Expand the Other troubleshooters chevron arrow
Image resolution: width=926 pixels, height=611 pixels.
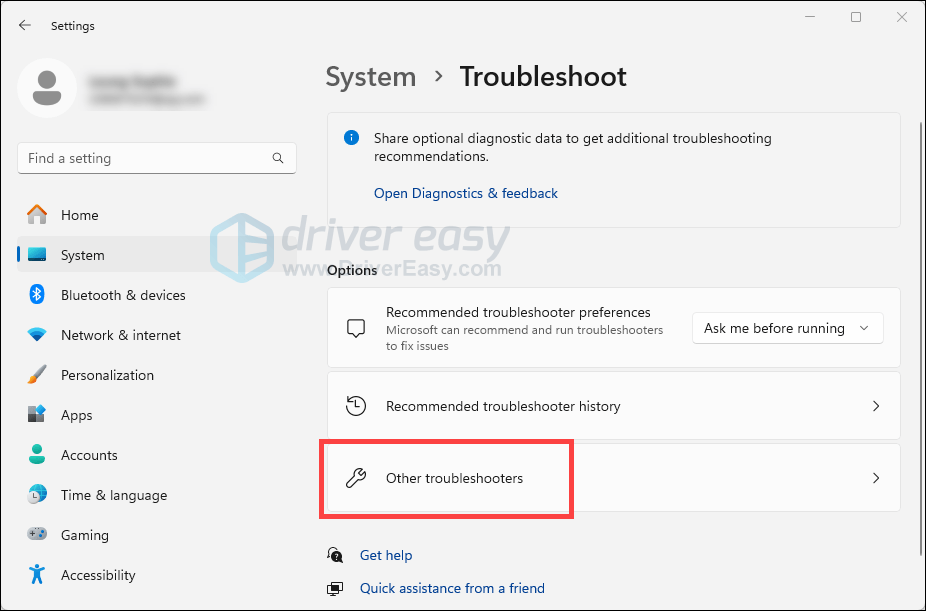(875, 478)
